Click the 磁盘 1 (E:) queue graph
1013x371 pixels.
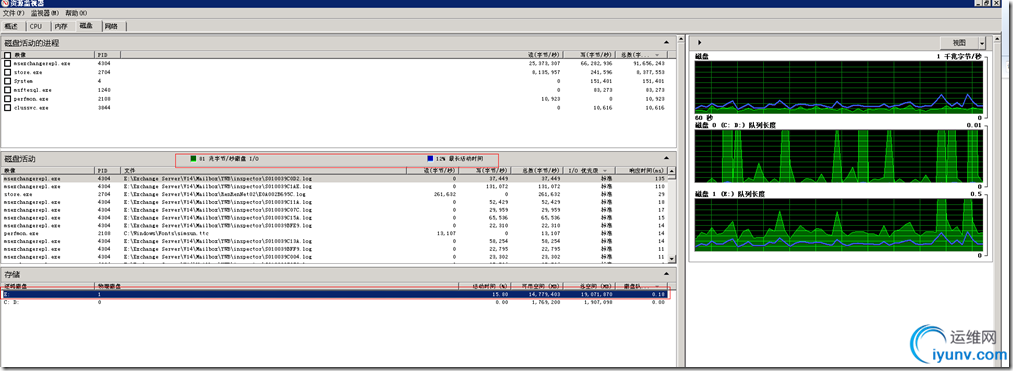[839, 225]
